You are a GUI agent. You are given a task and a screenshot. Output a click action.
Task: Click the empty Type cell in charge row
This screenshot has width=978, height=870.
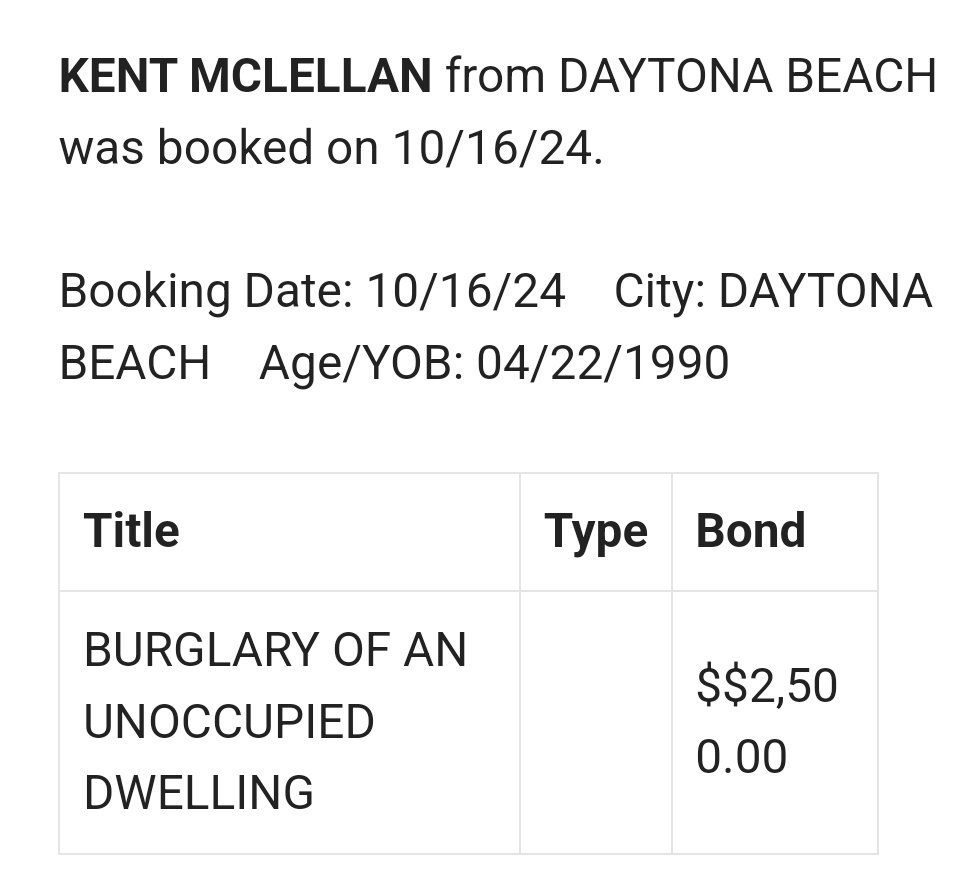[x=596, y=722]
